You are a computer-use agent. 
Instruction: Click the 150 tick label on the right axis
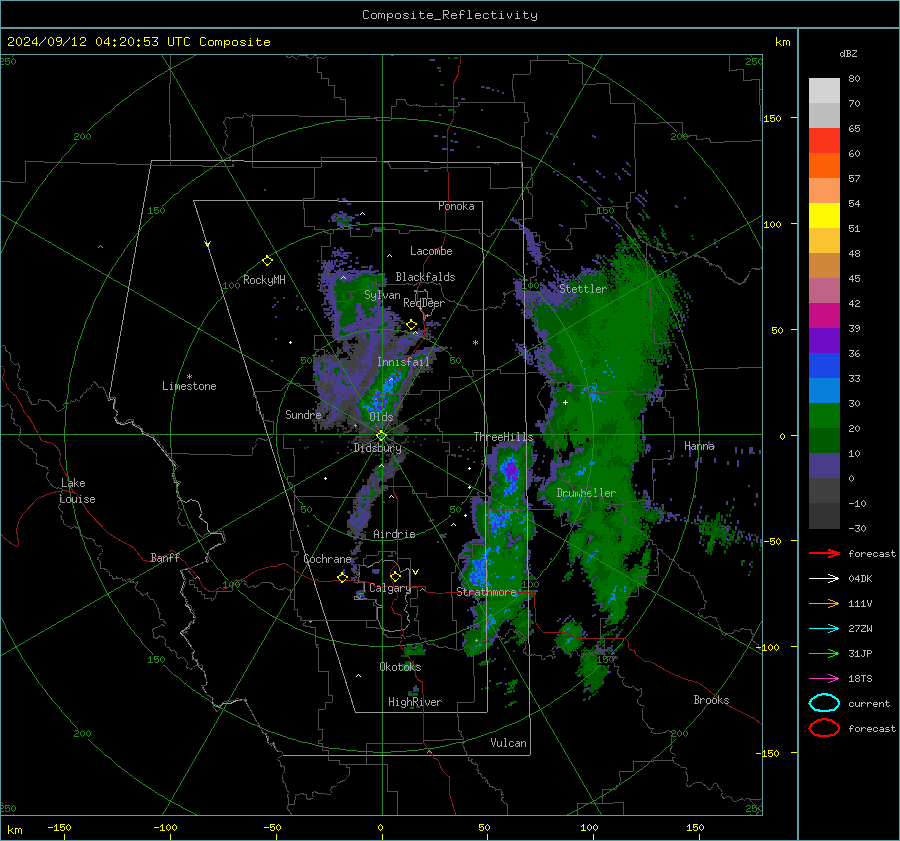tap(772, 118)
